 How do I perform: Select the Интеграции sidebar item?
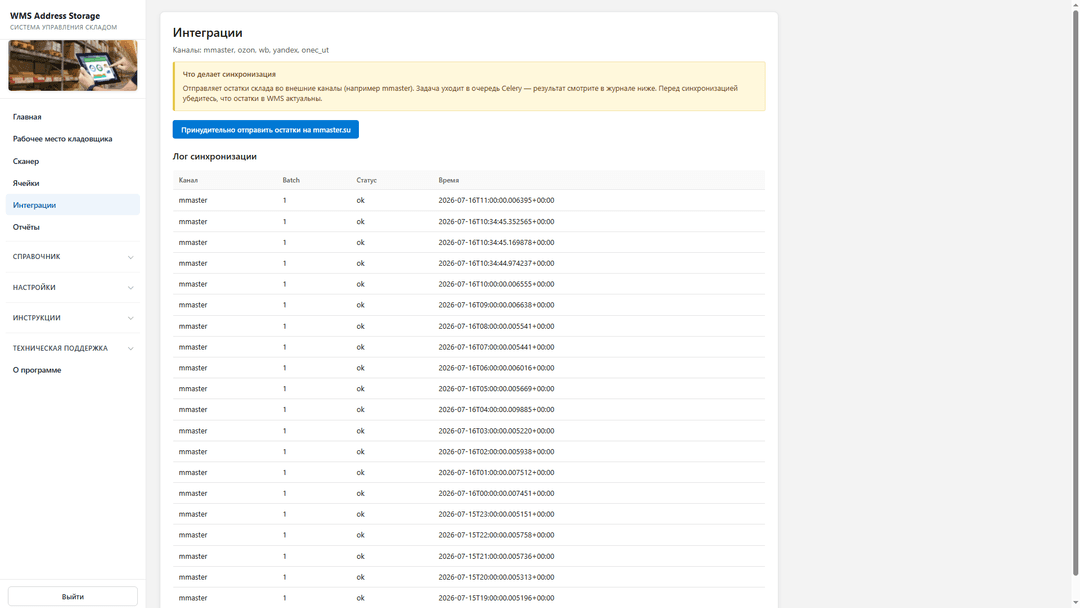pyautogui.click(x=72, y=205)
